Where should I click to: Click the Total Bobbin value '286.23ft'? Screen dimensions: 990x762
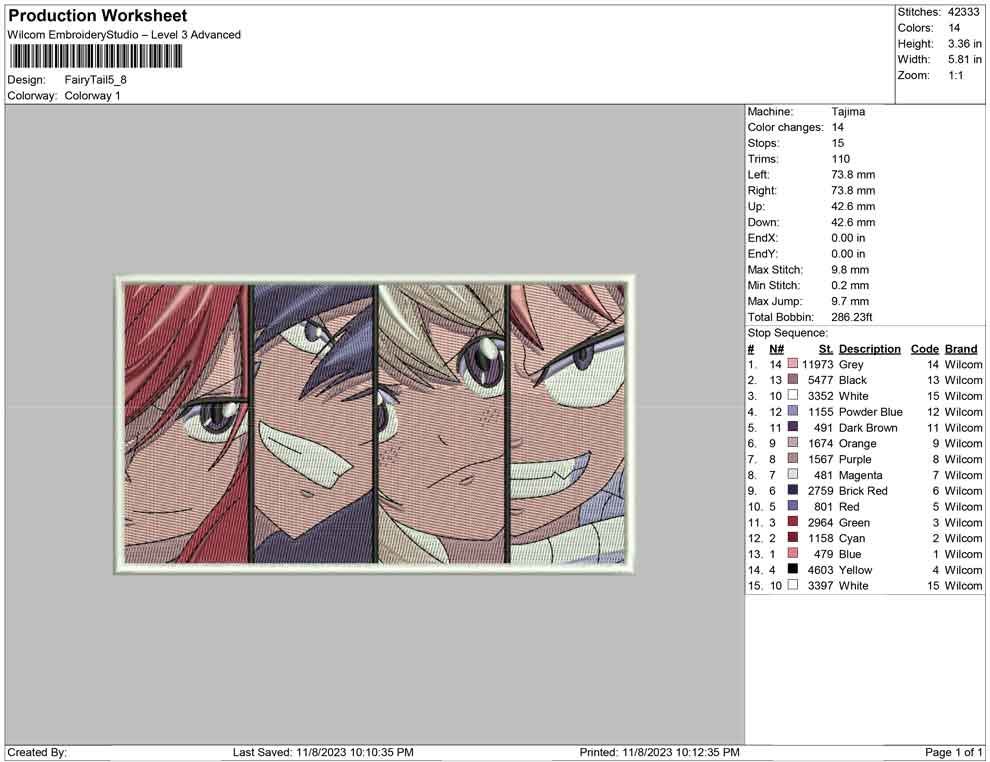[x=852, y=317]
